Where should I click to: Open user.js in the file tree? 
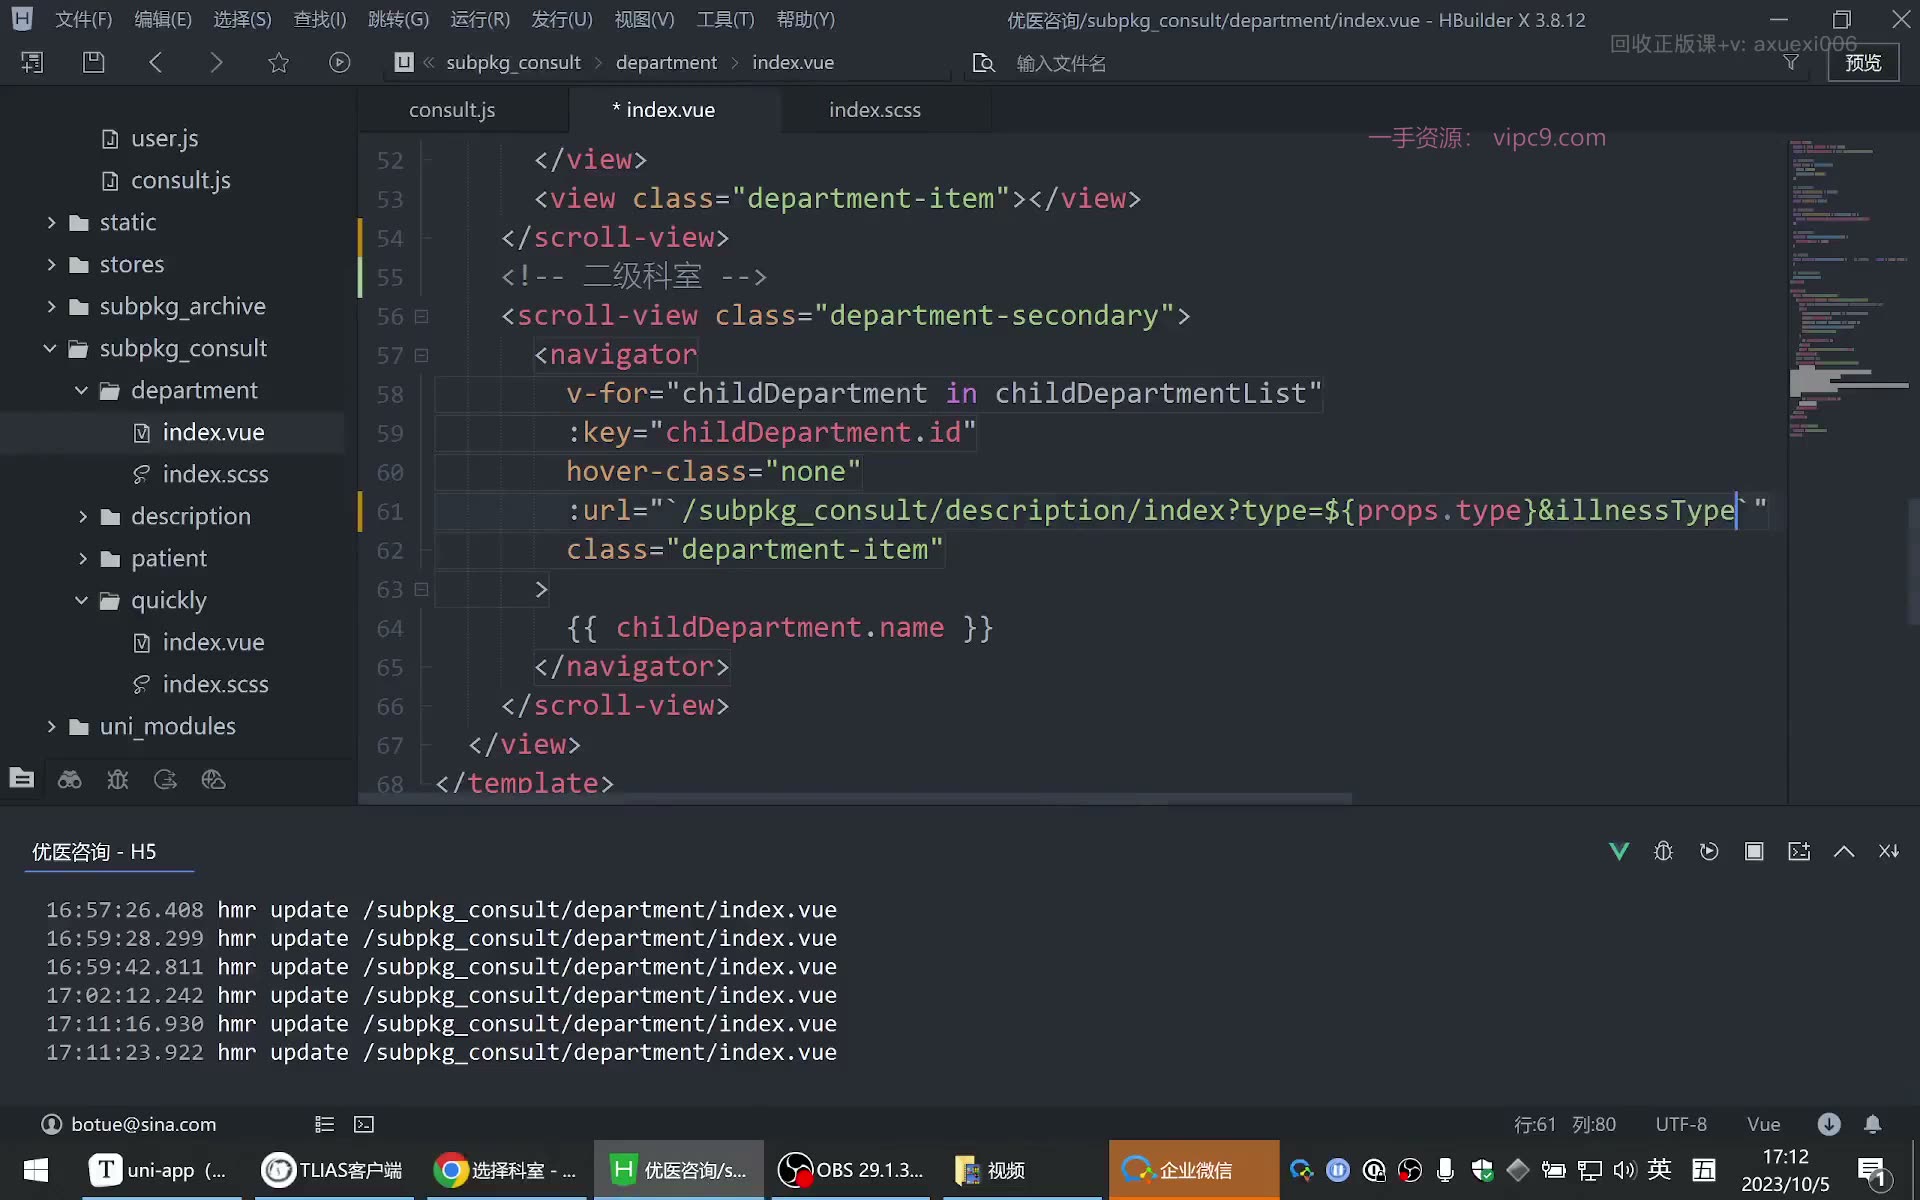tap(164, 138)
